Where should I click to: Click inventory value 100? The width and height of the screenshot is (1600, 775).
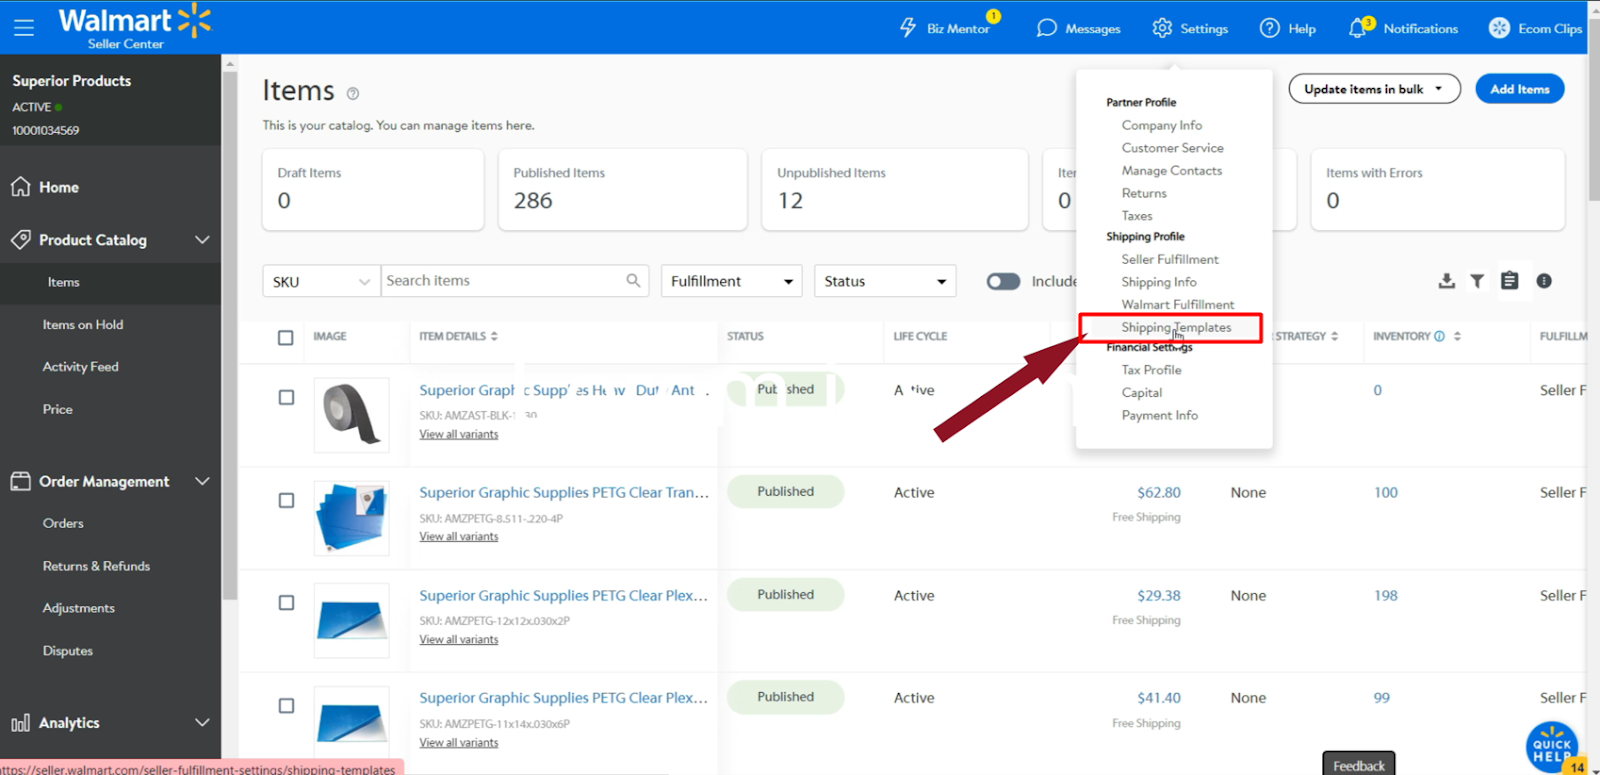(1385, 492)
